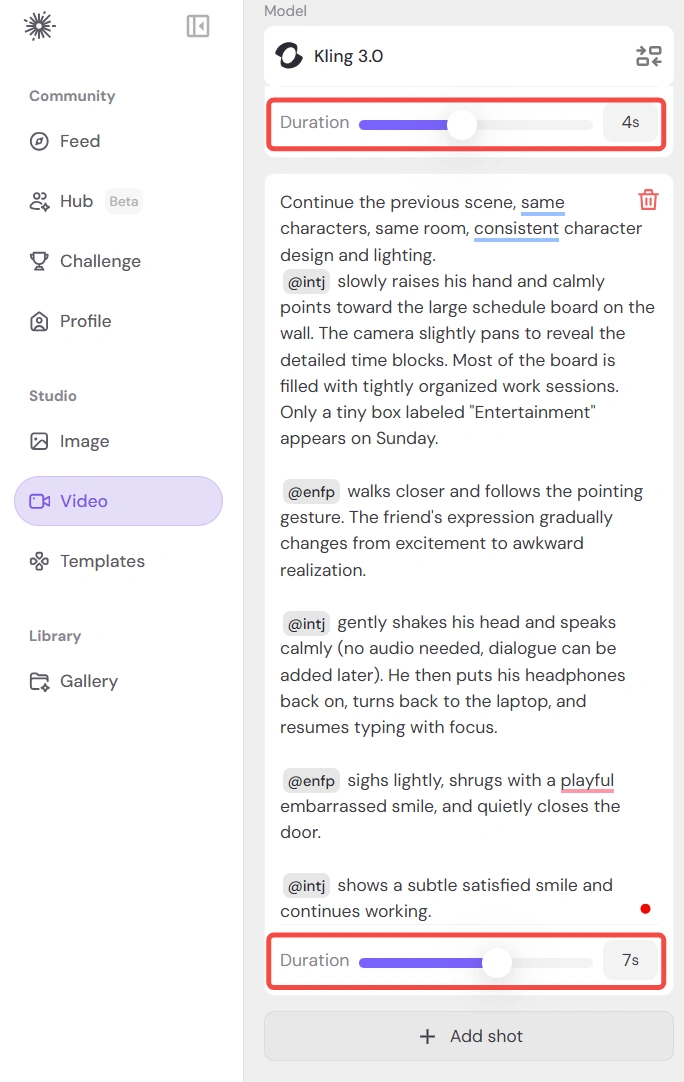Click the first @intj mention tag
The width and height of the screenshot is (684, 1082).
pos(306,282)
